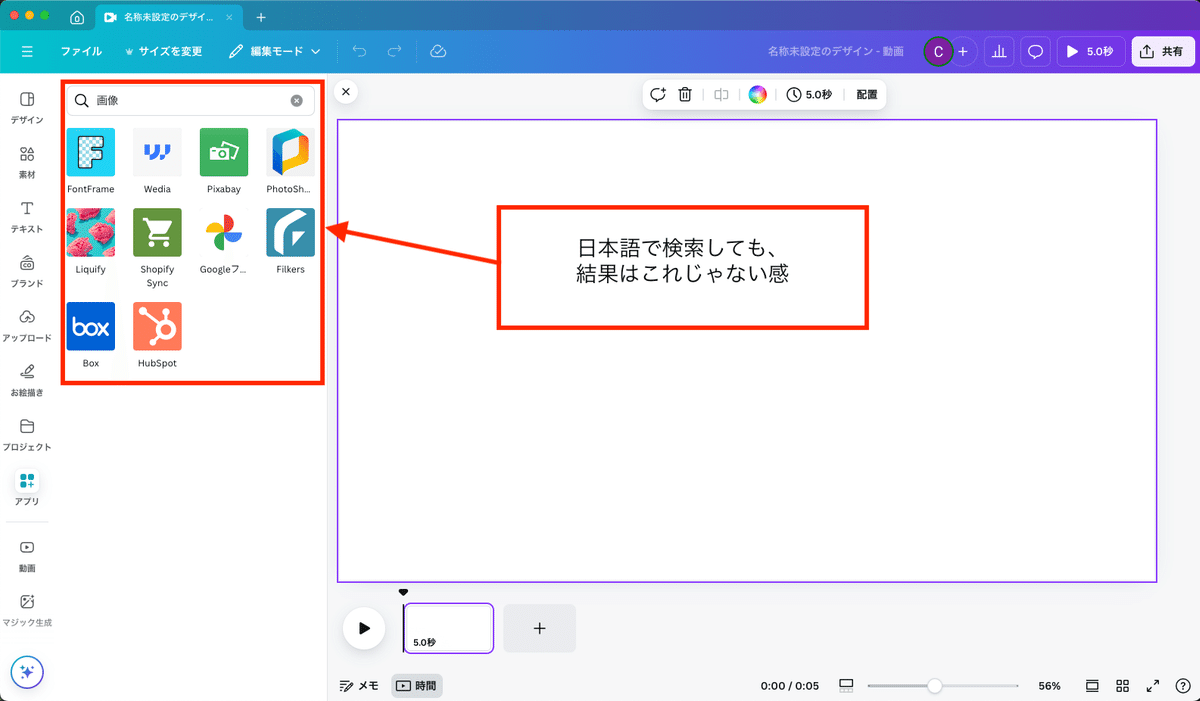Open the FontFrame app

pyautogui.click(x=90, y=152)
